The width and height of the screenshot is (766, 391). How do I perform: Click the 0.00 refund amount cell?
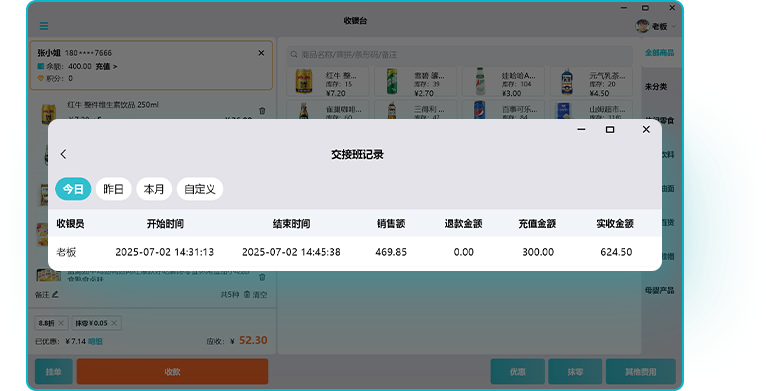point(464,252)
